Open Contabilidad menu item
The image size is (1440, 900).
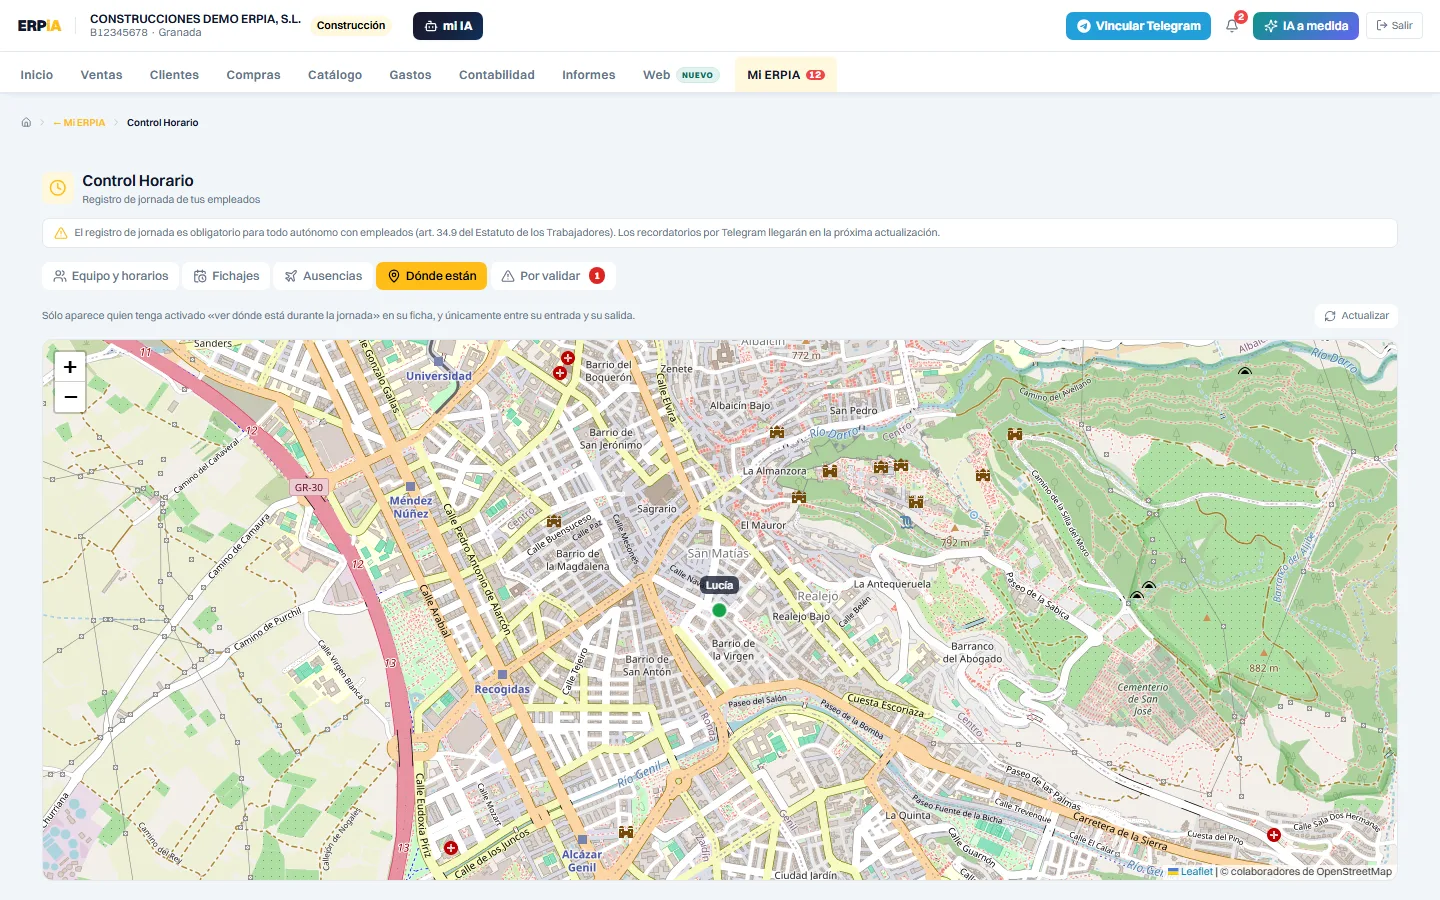click(496, 75)
